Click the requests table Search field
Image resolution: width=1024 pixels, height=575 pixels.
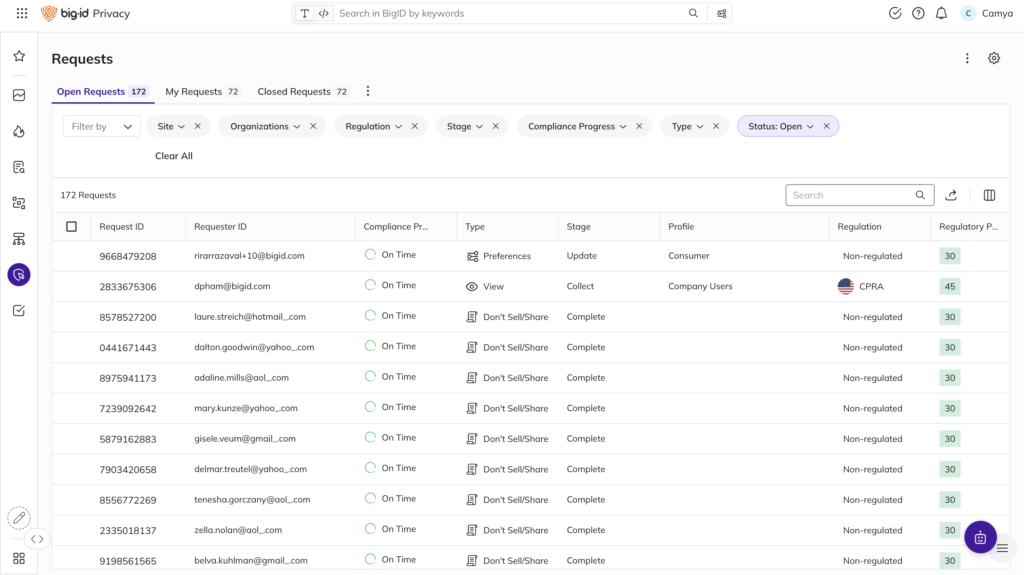pos(852,195)
